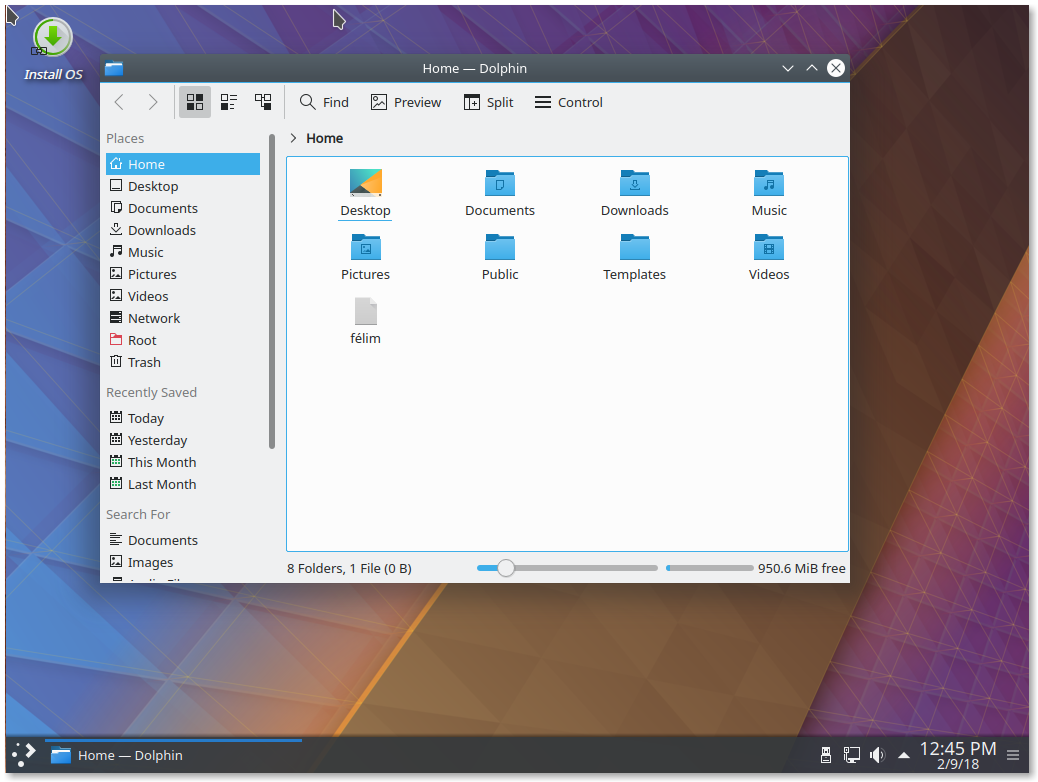The image size is (1038, 782).
Task: Toggle file Preview mode
Action: pyautogui.click(x=406, y=102)
